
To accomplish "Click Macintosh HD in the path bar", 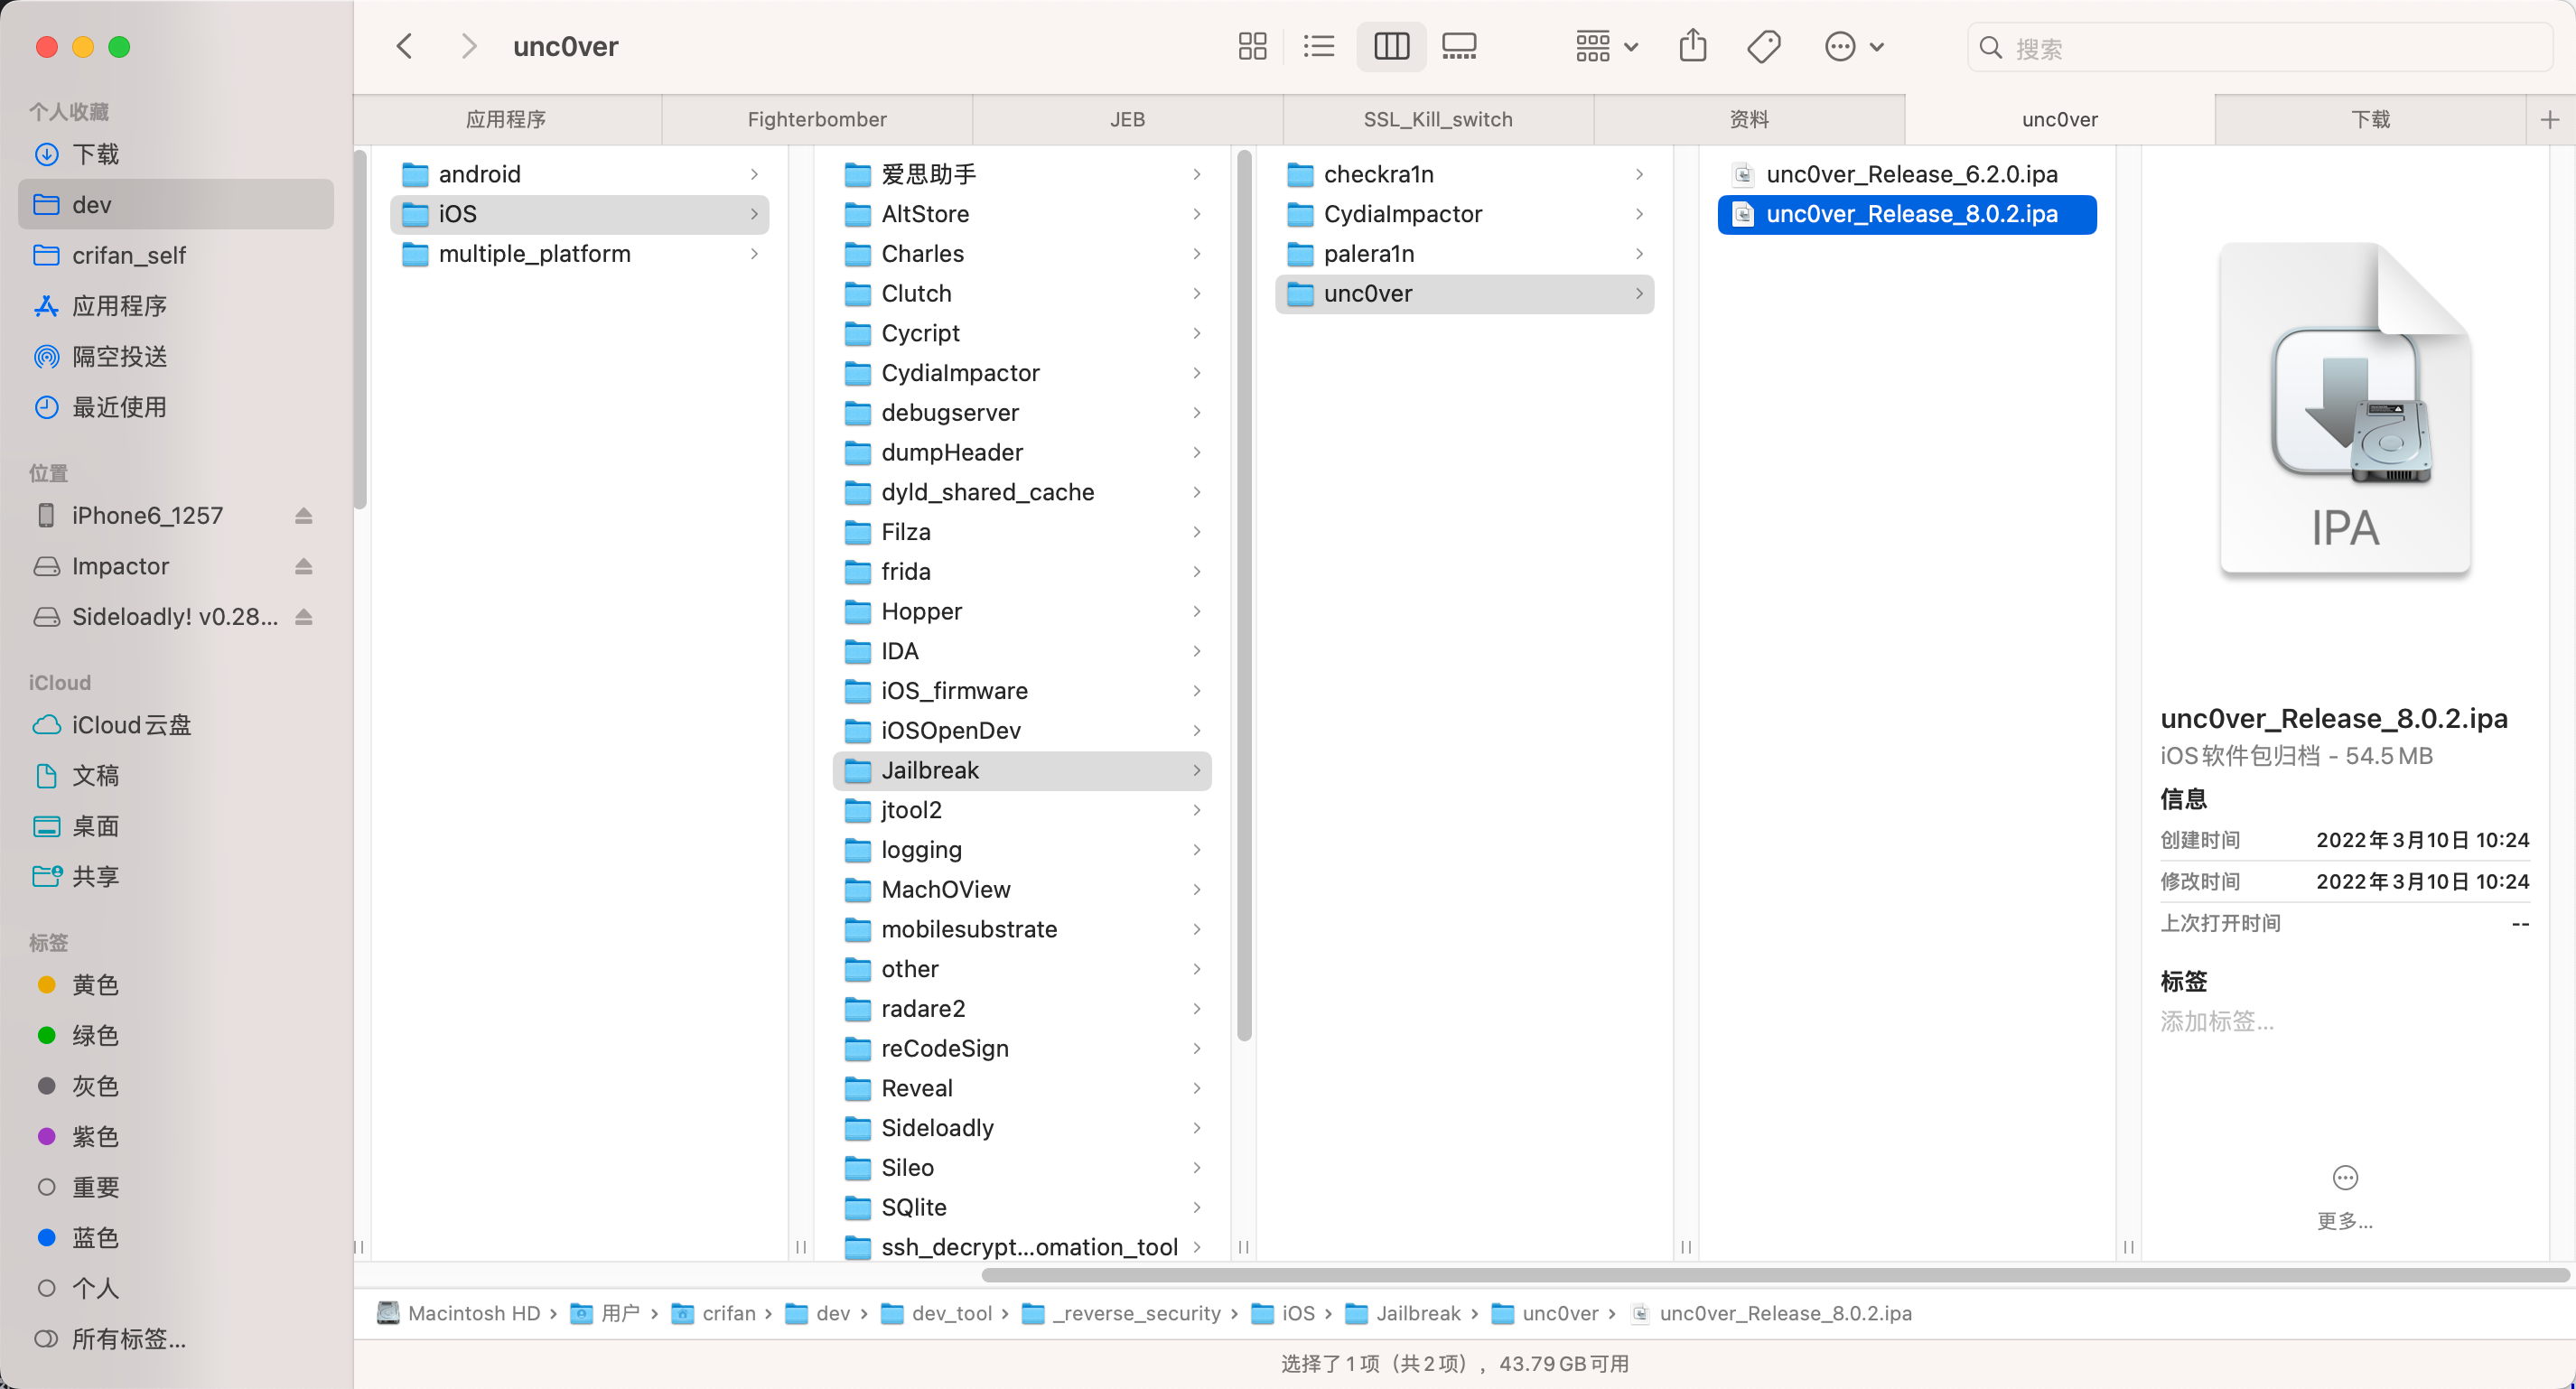I will click(x=459, y=1313).
